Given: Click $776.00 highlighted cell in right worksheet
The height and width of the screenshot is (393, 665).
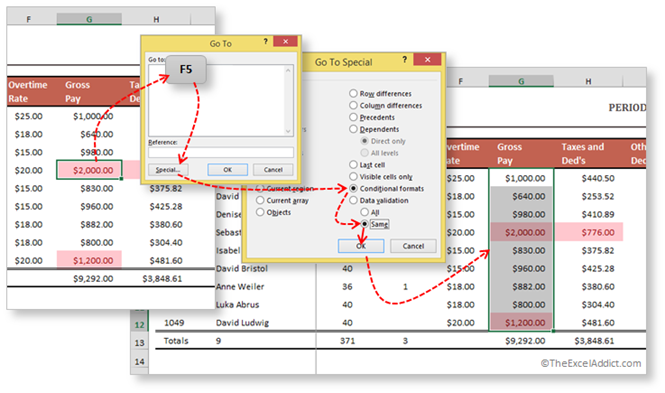Looking at the screenshot, I should (589, 232).
